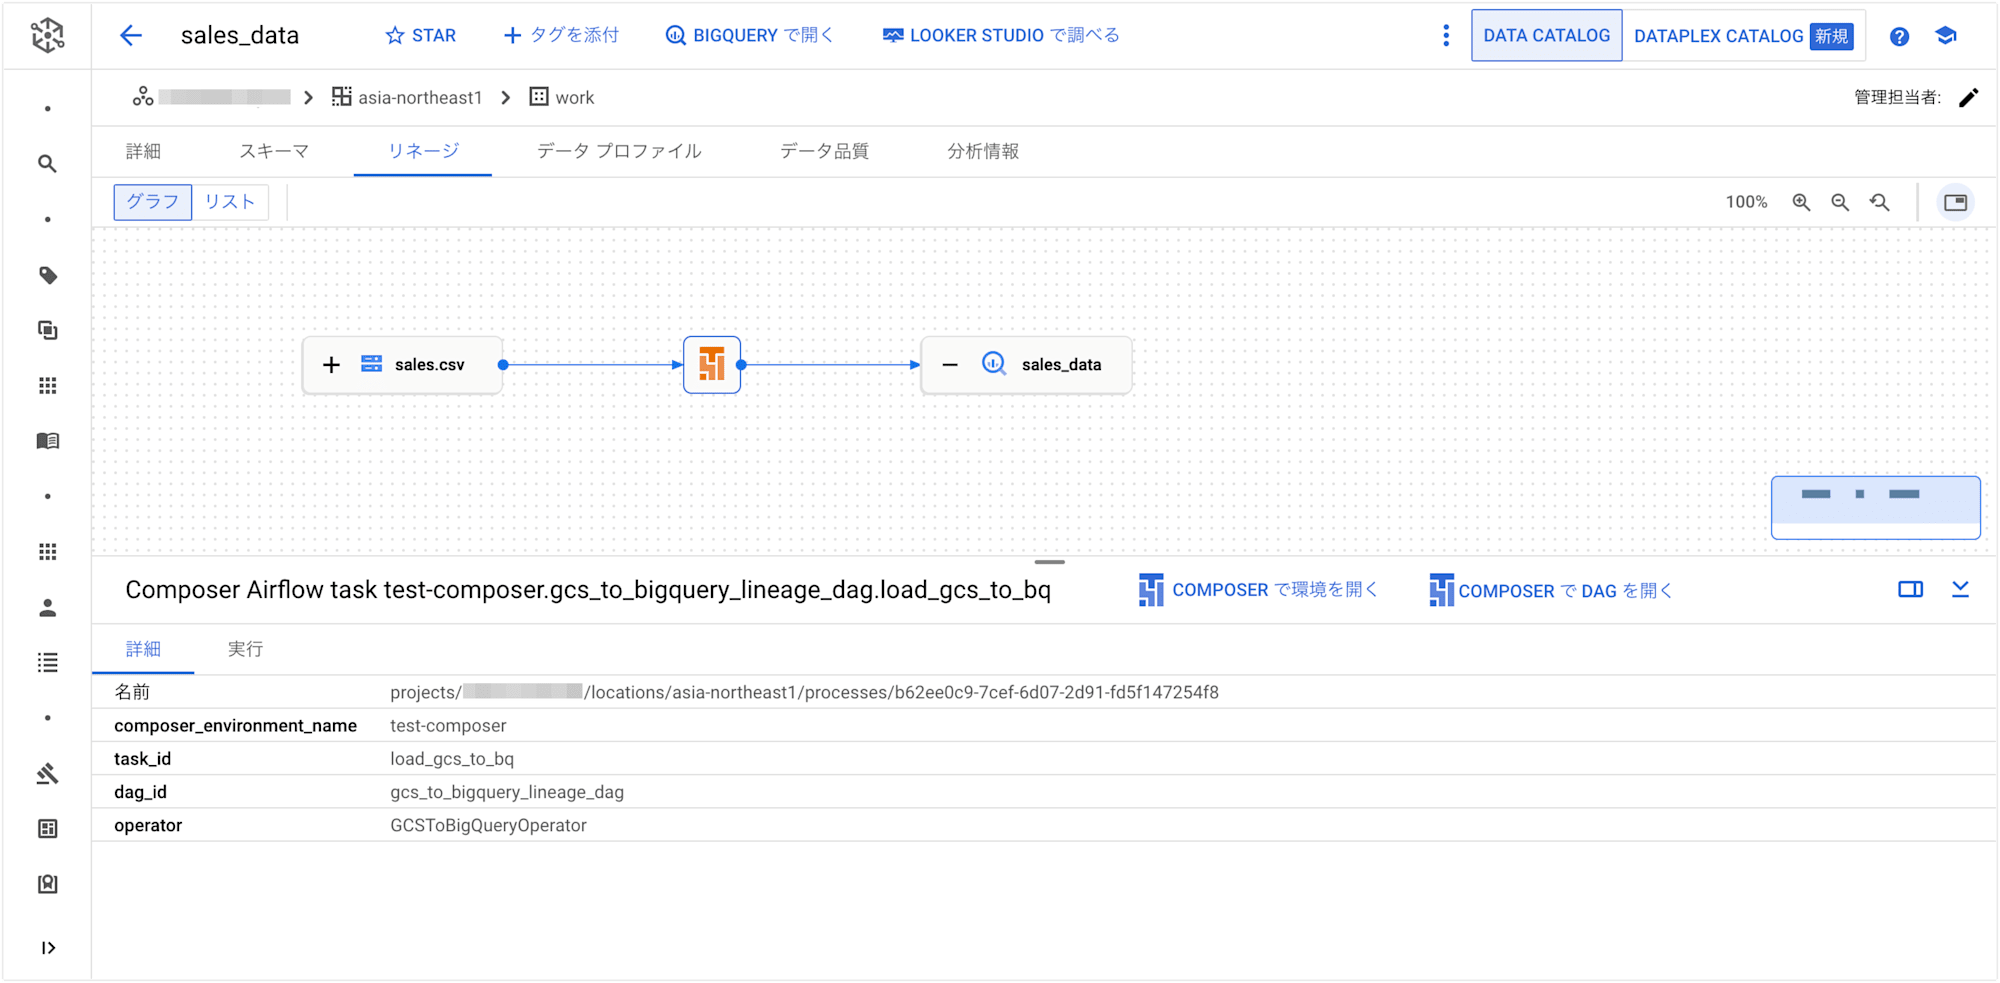Click the GCSToBigQueryOperator value
This screenshot has height=983, width=2000.
(488, 825)
